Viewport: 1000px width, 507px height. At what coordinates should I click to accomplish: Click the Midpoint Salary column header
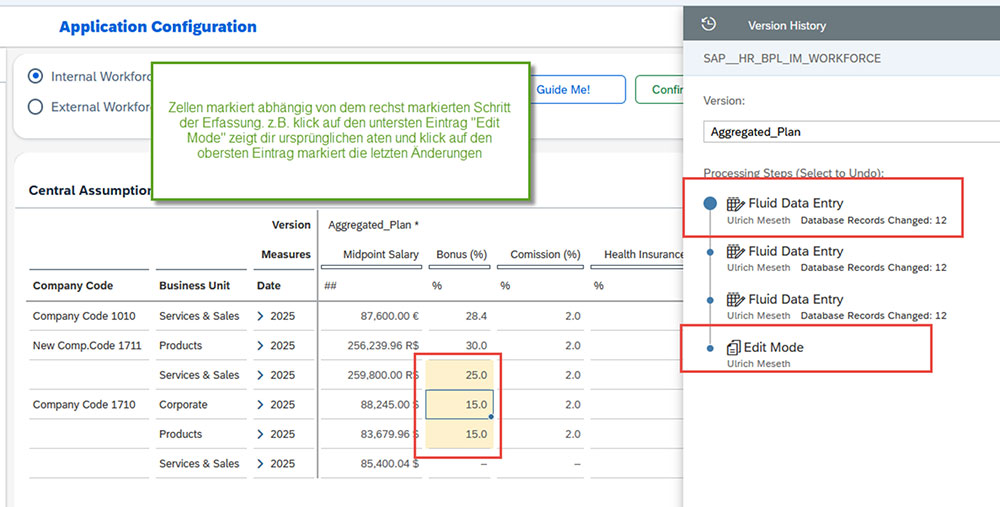point(380,255)
